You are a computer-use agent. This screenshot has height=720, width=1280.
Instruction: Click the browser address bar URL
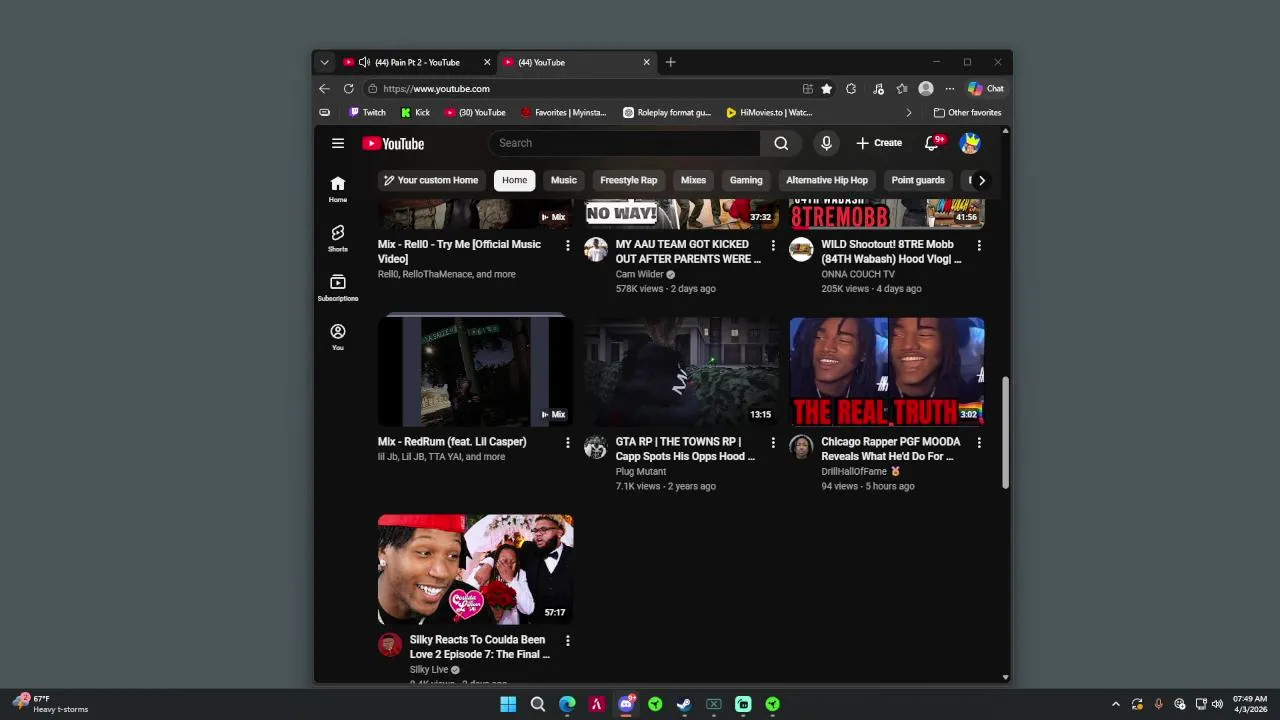pyautogui.click(x=436, y=88)
